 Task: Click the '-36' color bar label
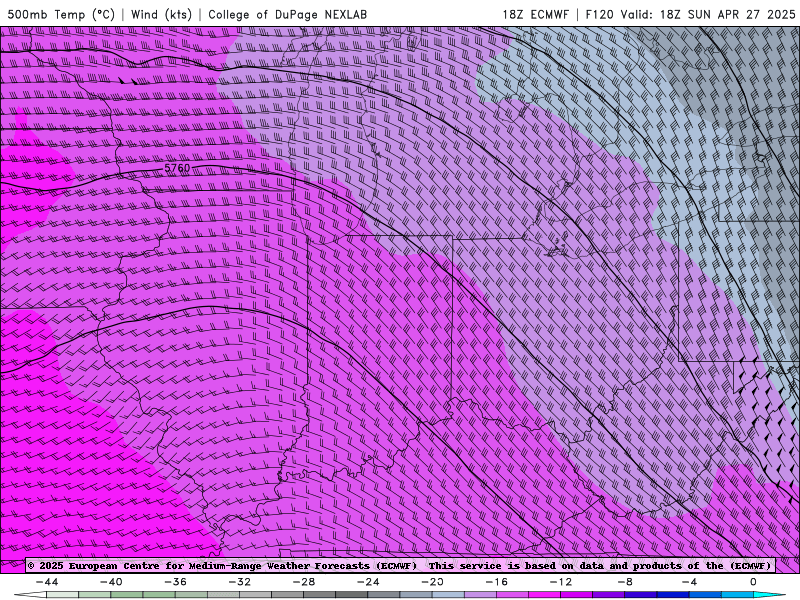pos(176,582)
